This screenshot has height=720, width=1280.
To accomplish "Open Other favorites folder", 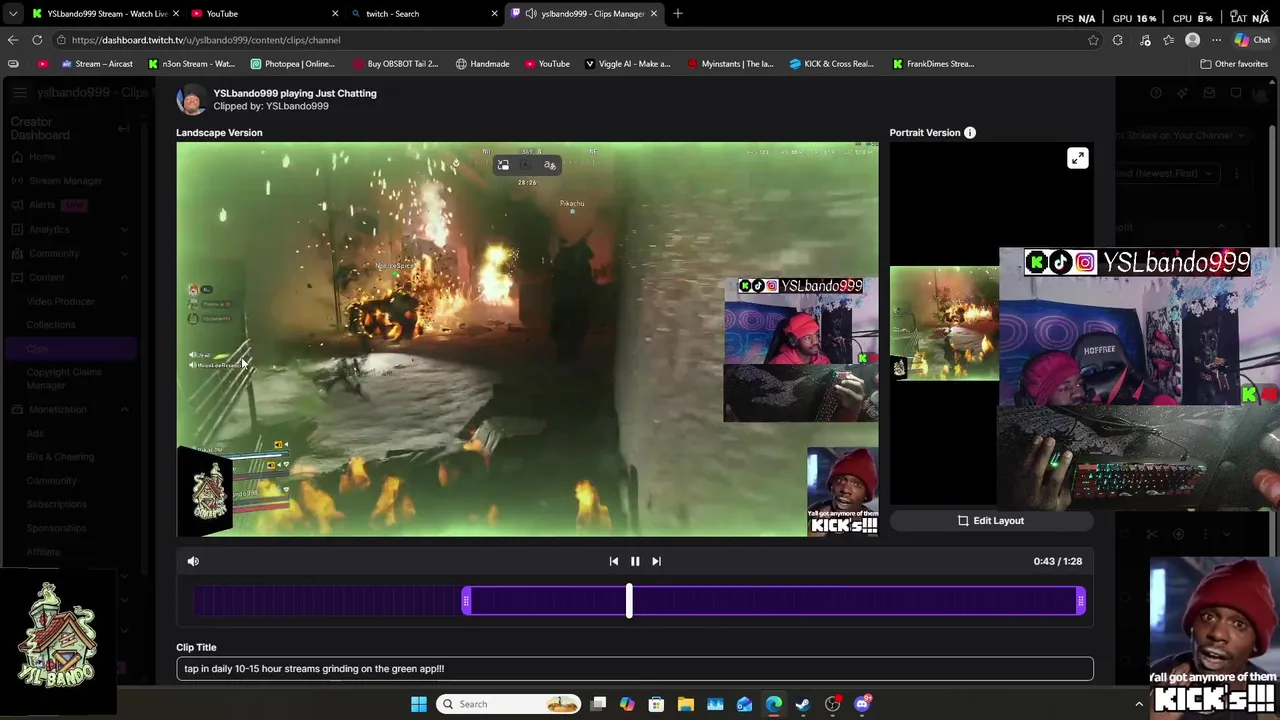I will pos(1234,63).
